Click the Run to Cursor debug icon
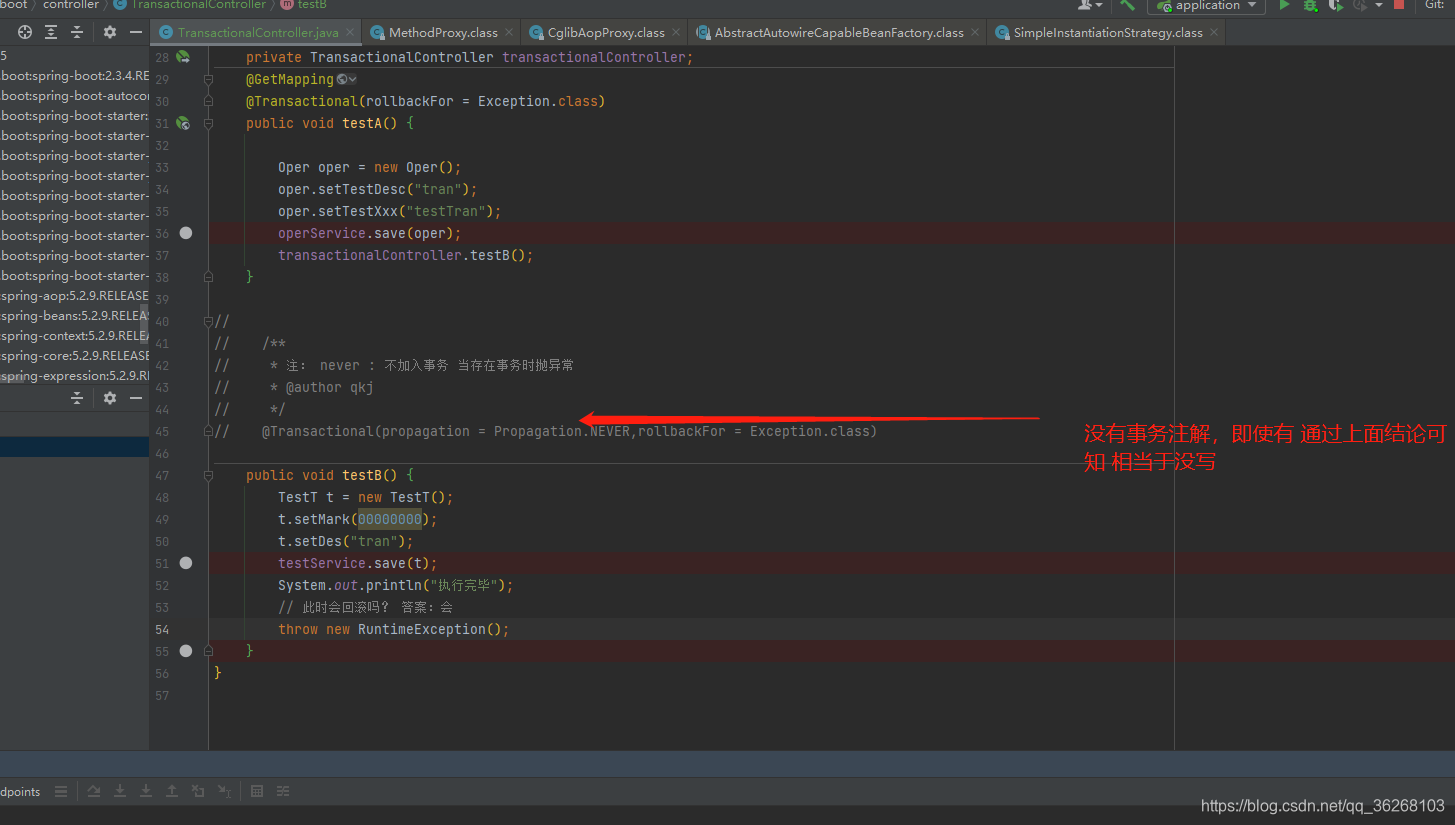1455x825 pixels. coord(224,791)
